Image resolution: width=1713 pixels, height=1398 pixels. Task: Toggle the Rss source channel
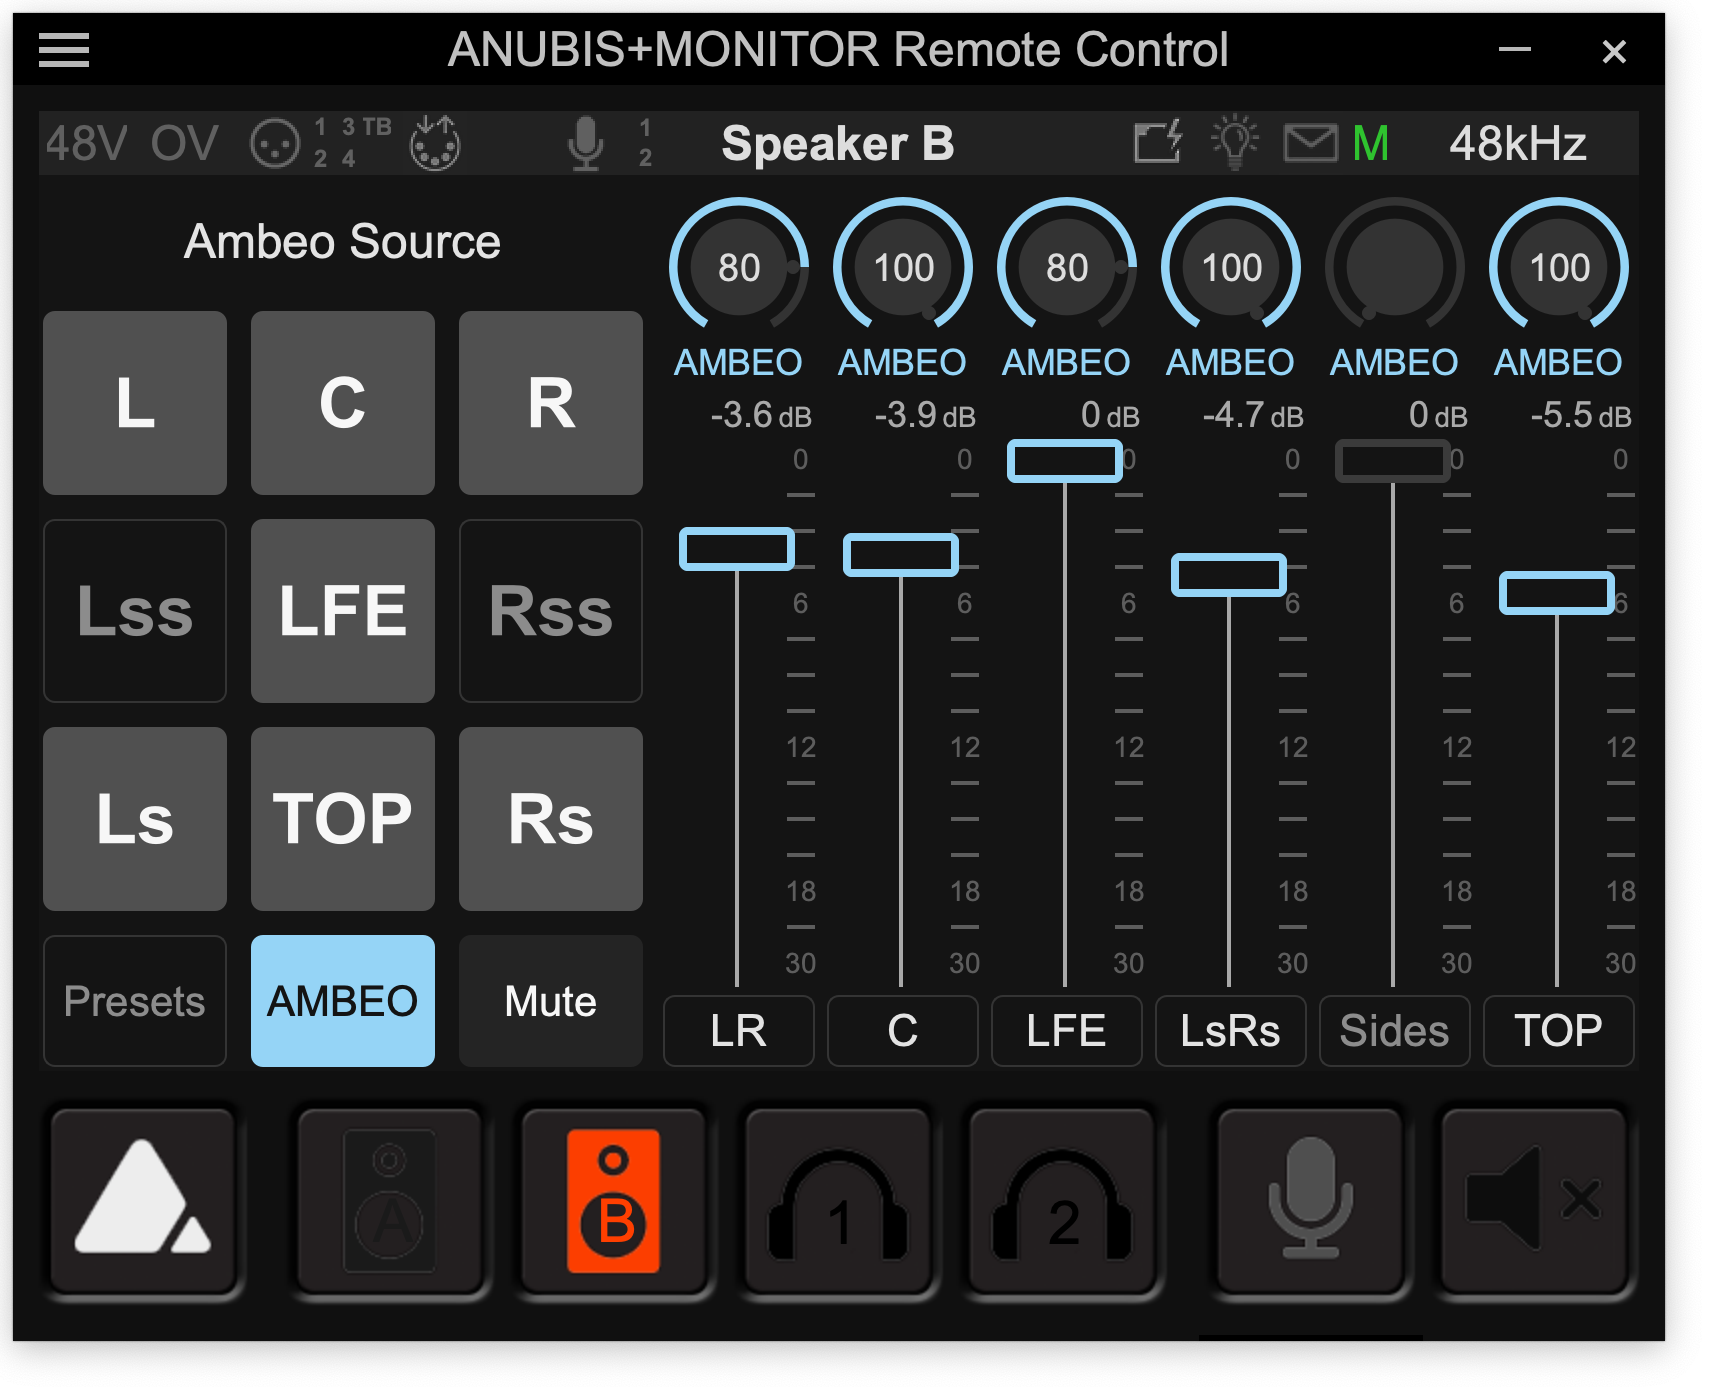[551, 611]
